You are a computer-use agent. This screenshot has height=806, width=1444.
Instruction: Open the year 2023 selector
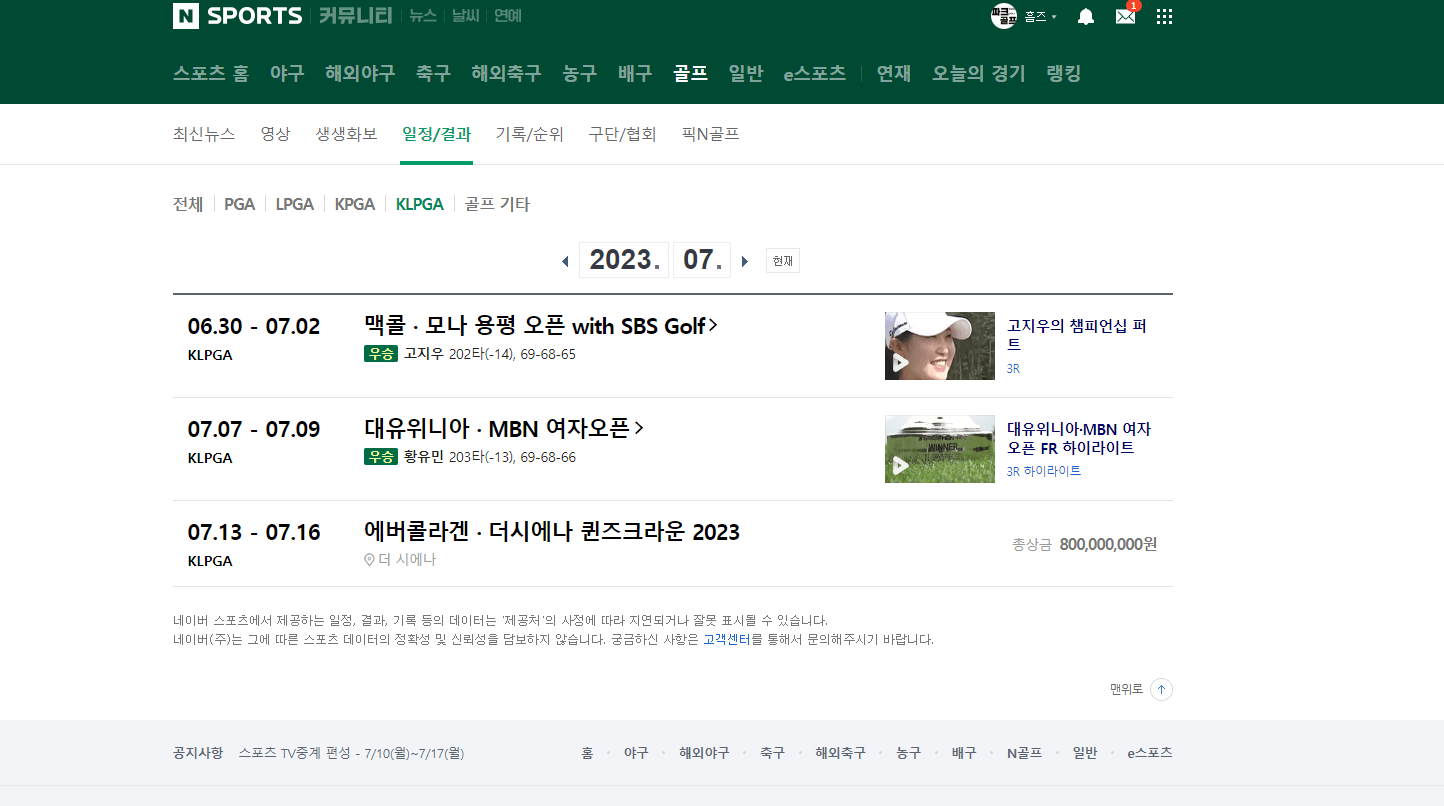[625, 260]
